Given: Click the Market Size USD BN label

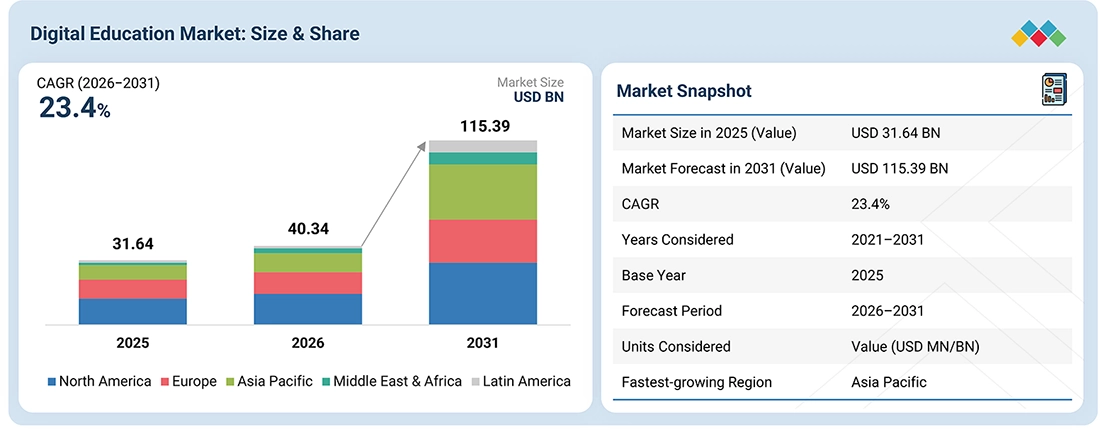Looking at the screenshot, I should click(x=530, y=90).
